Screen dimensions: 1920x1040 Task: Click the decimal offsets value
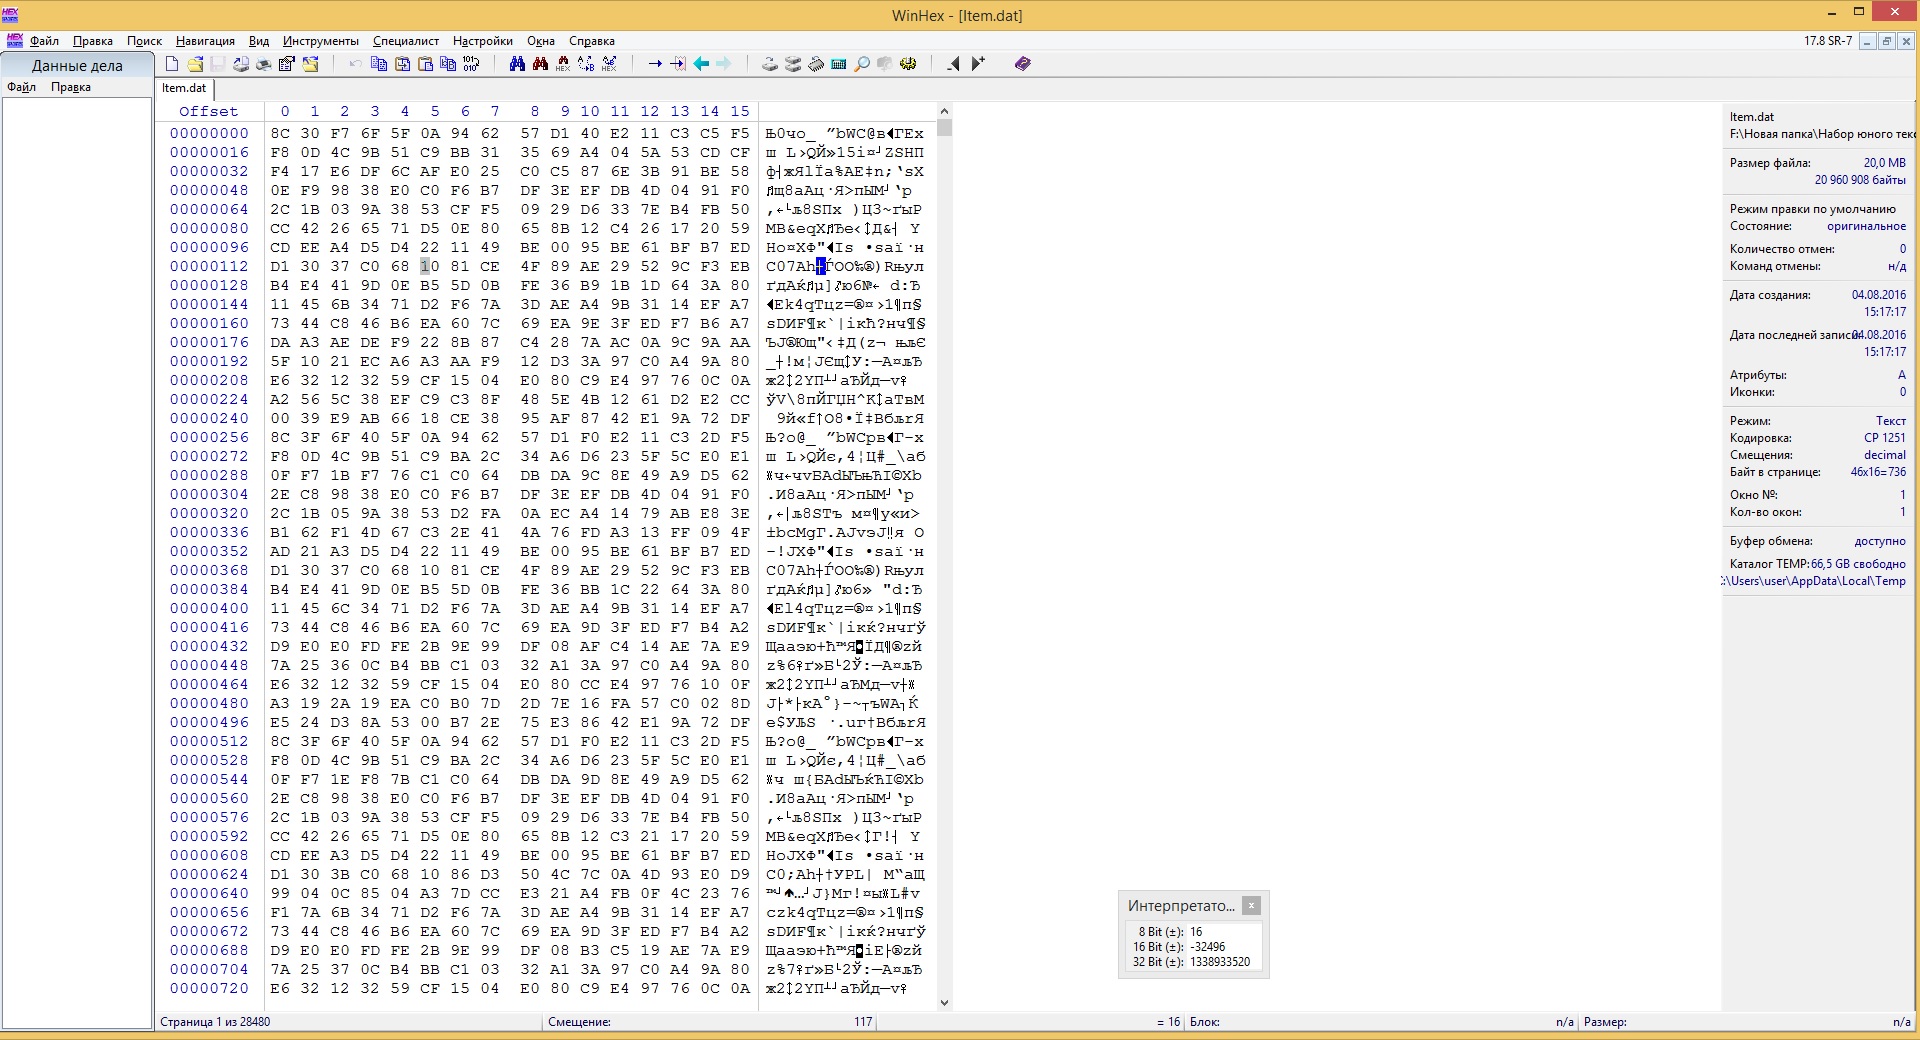[x=1885, y=455]
